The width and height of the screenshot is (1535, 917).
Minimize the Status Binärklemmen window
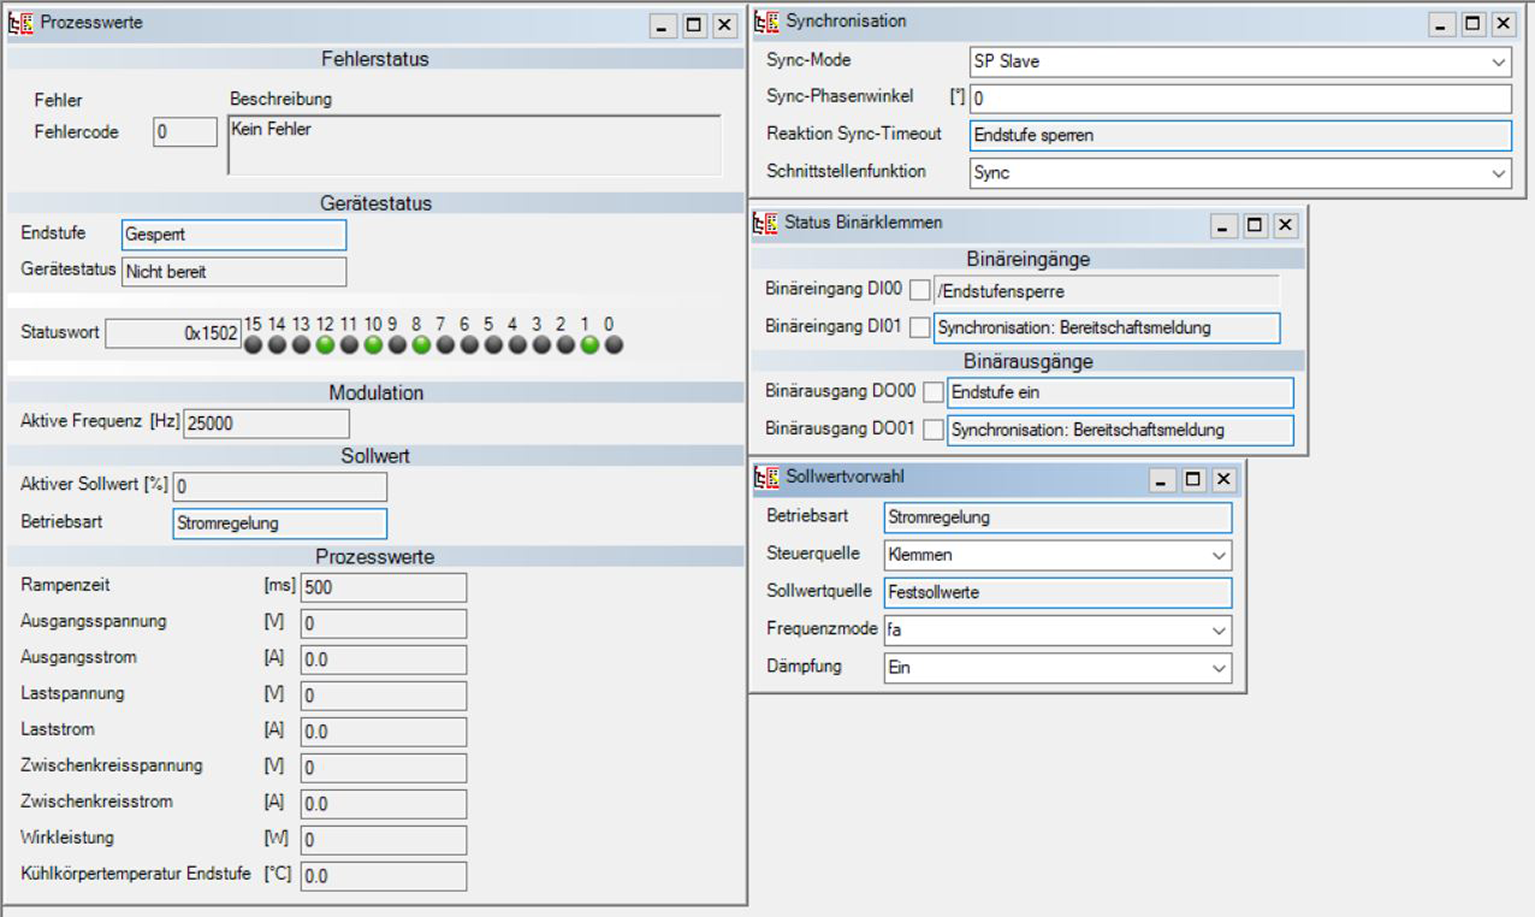(x=1222, y=226)
